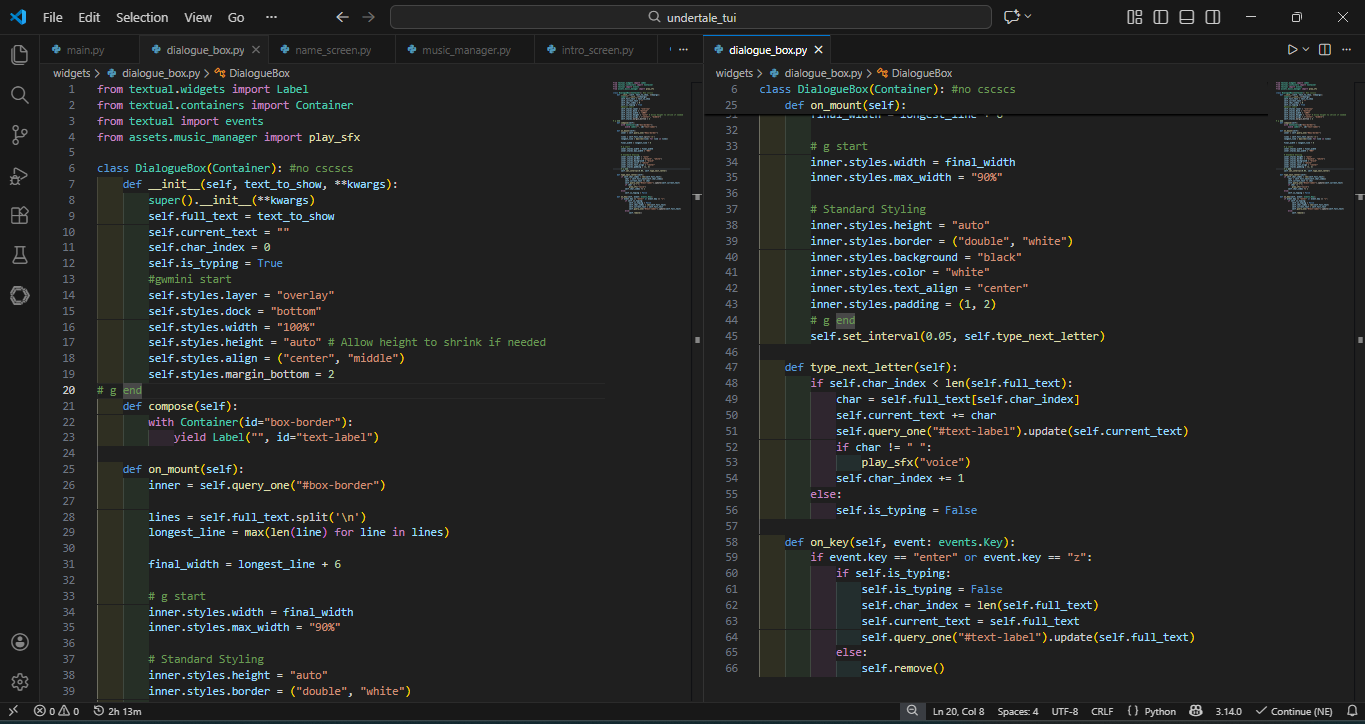Click the CRLF line ending indicator
1365x724 pixels.
1102,711
